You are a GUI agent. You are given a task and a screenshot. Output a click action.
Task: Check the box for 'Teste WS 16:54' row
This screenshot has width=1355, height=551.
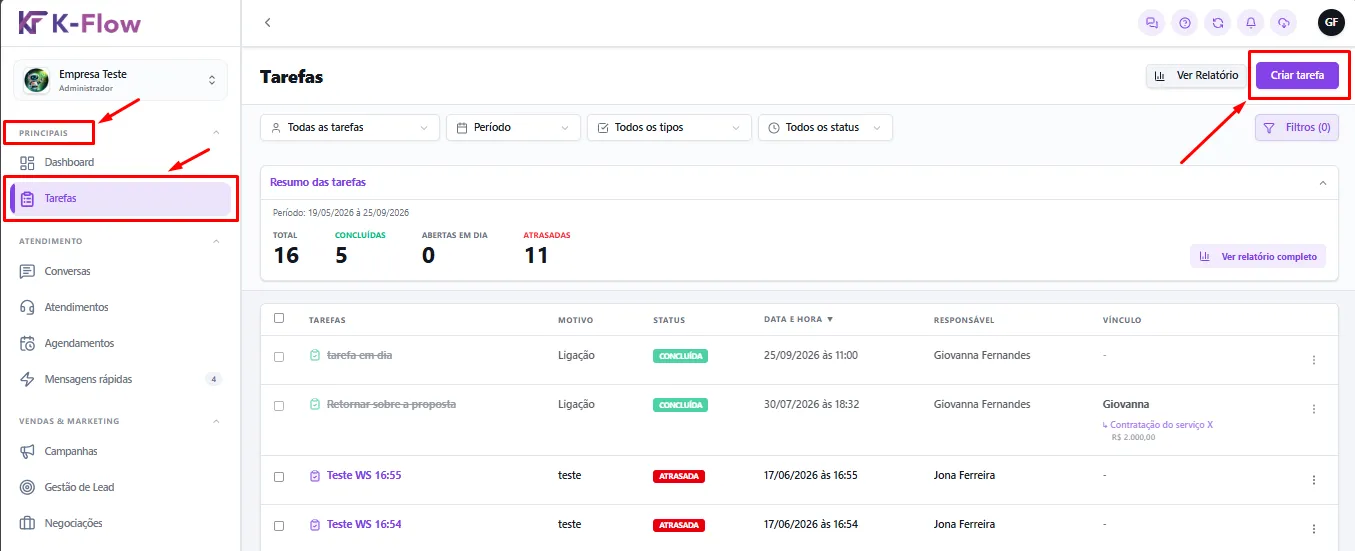click(279, 525)
